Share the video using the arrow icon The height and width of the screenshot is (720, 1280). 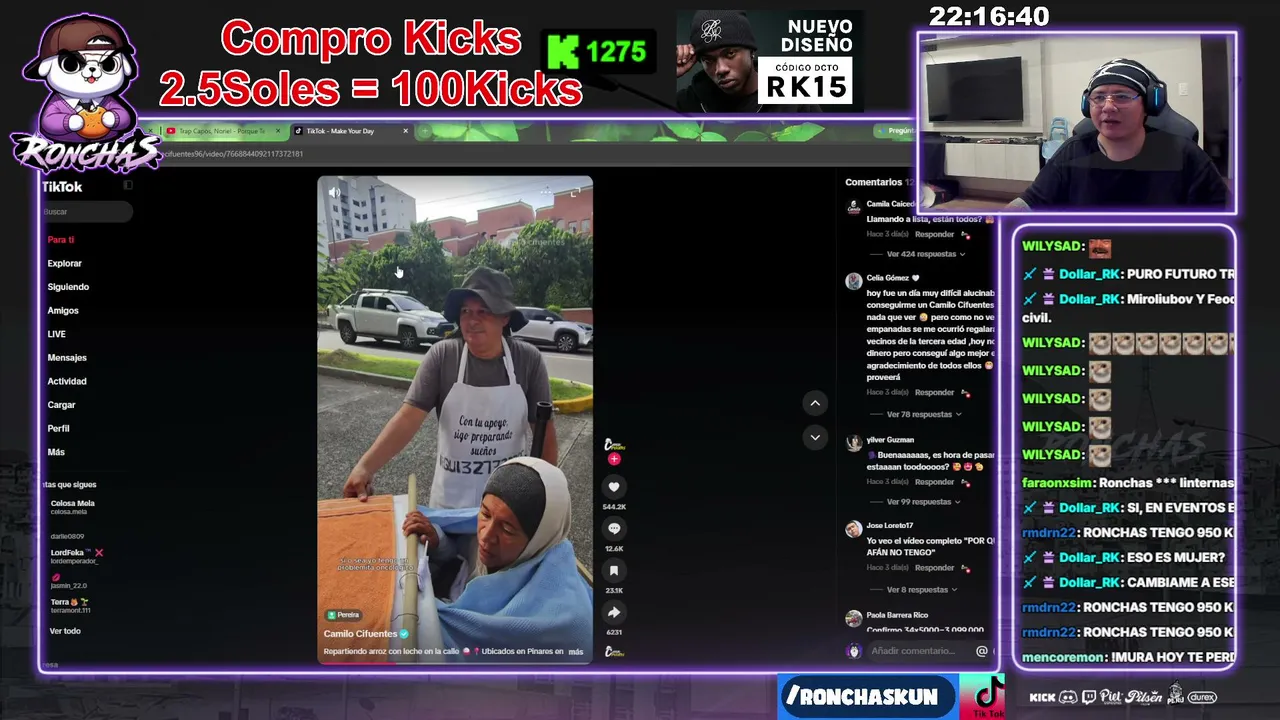(614, 613)
